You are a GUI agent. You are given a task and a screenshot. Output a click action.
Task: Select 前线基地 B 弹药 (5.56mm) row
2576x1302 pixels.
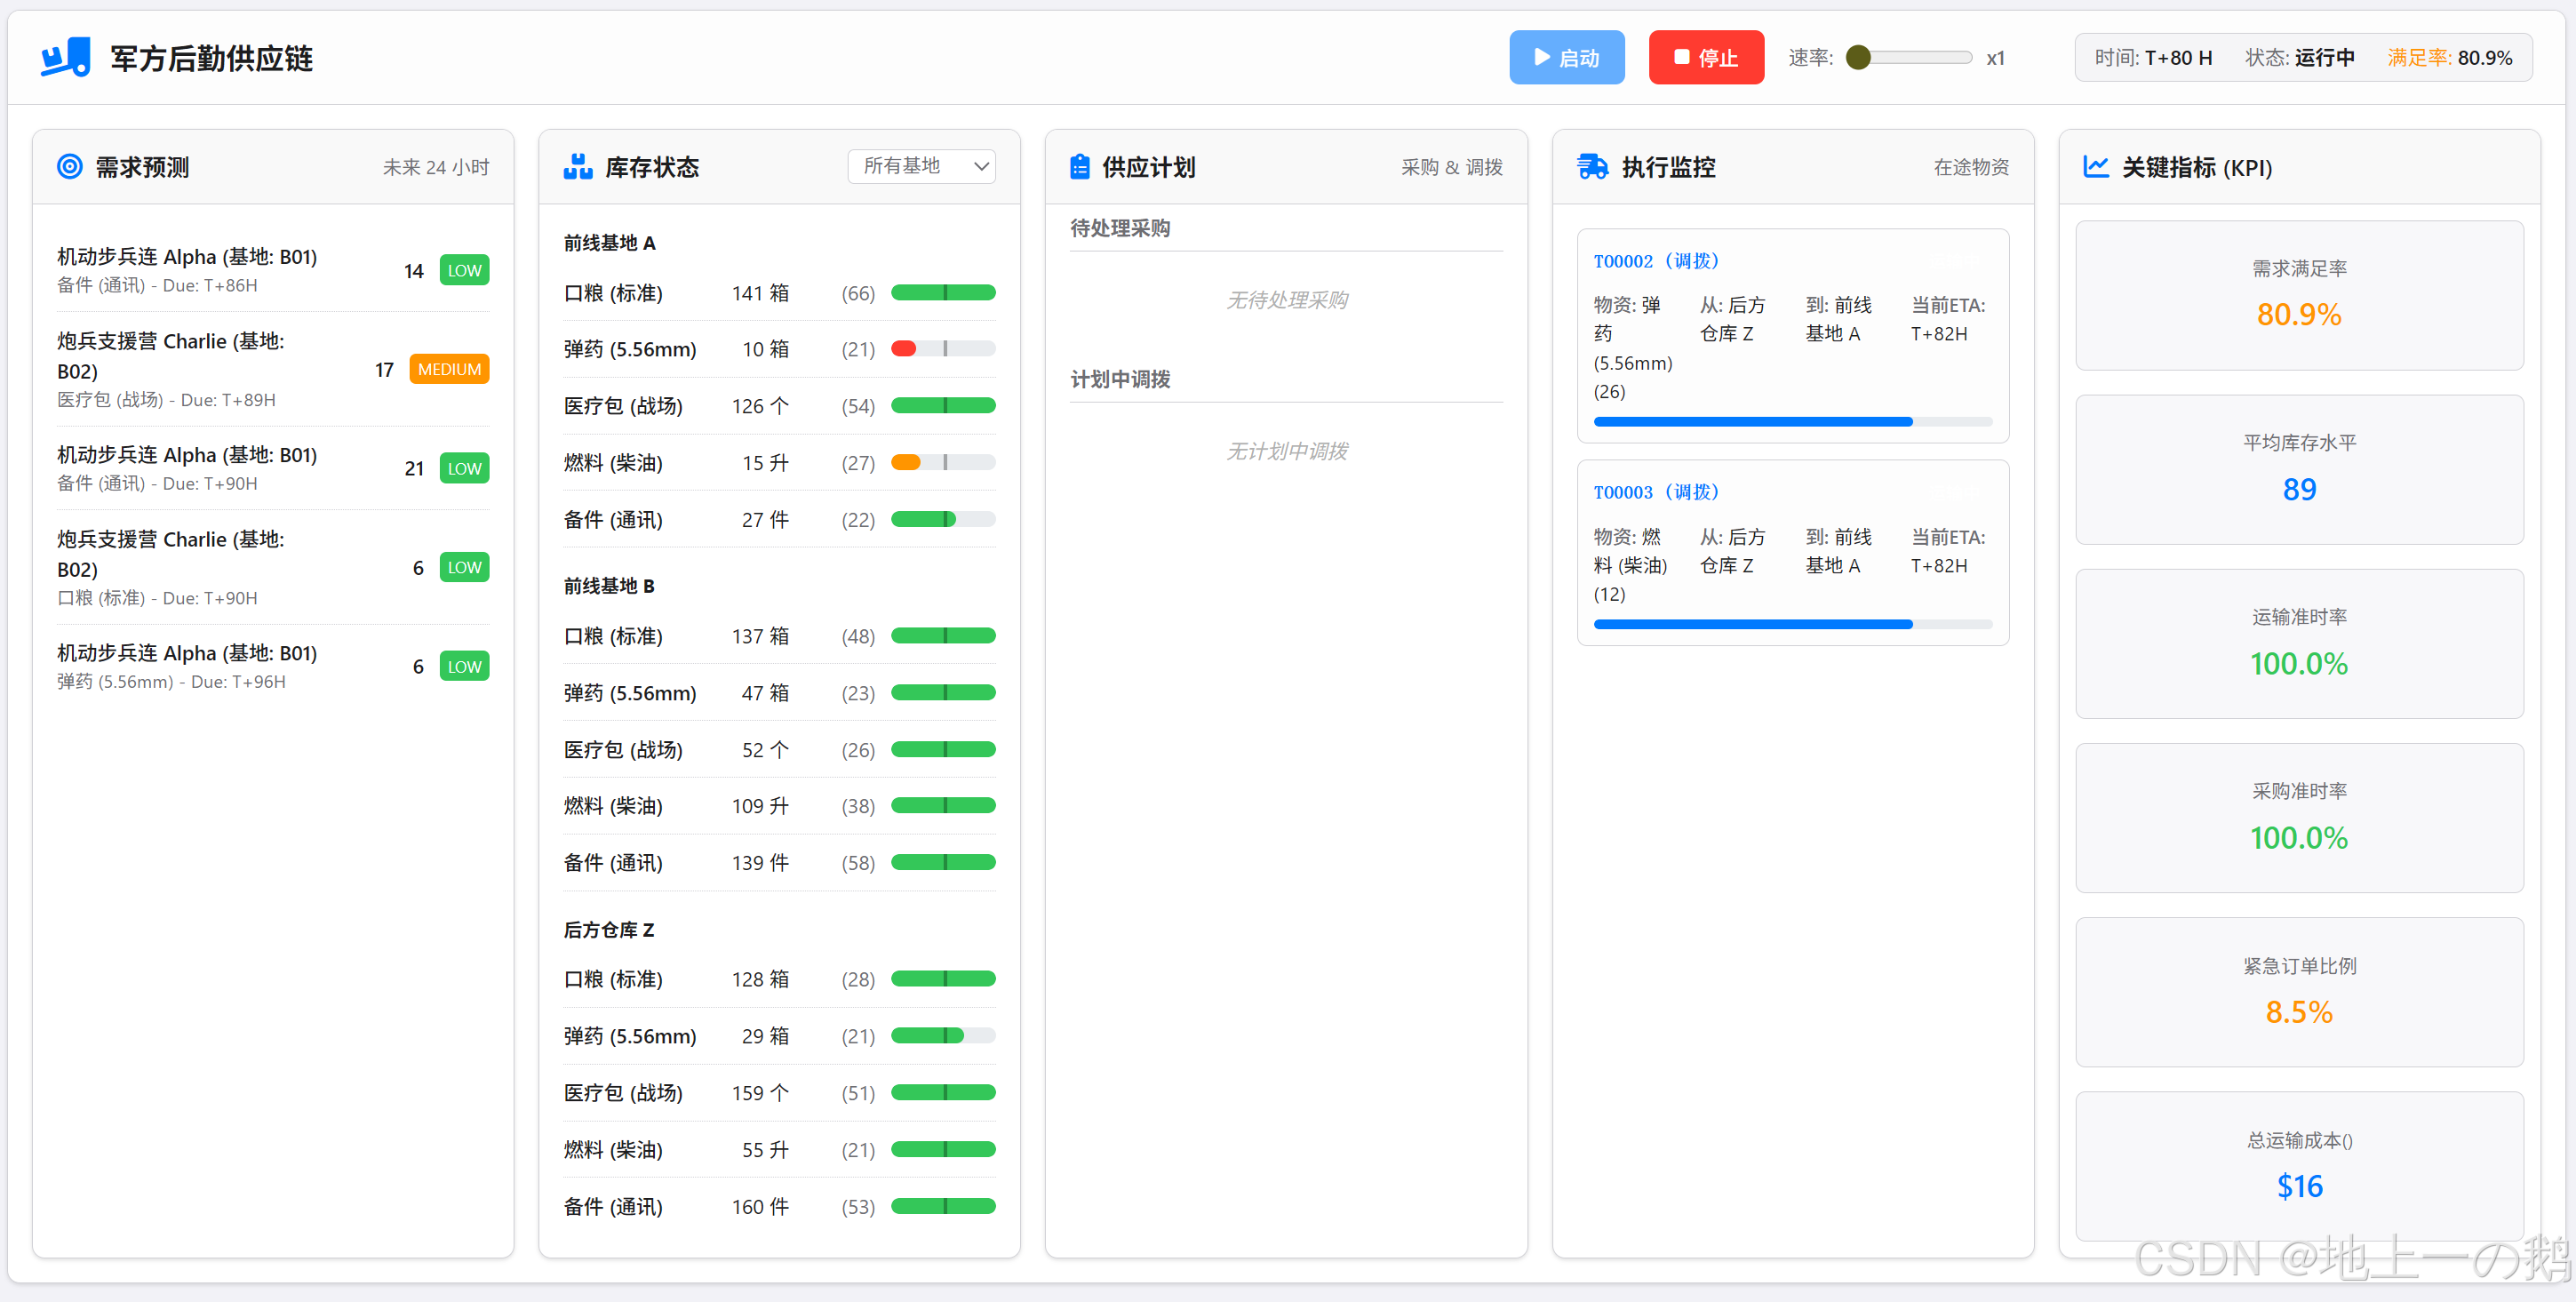pos(779,693)
